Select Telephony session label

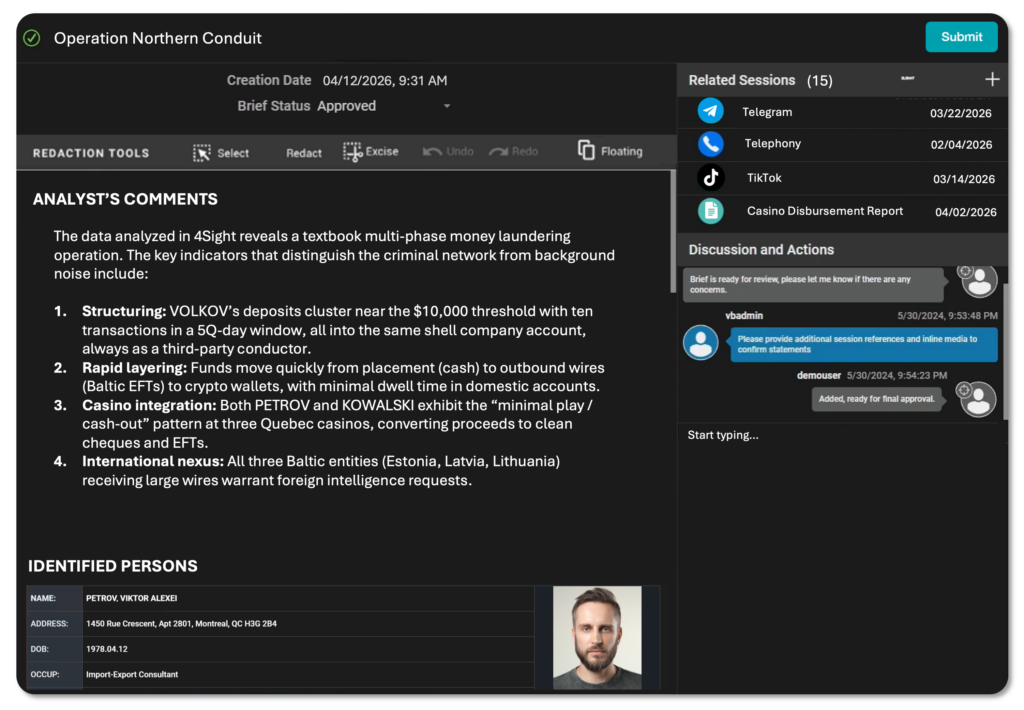point(773,143)
